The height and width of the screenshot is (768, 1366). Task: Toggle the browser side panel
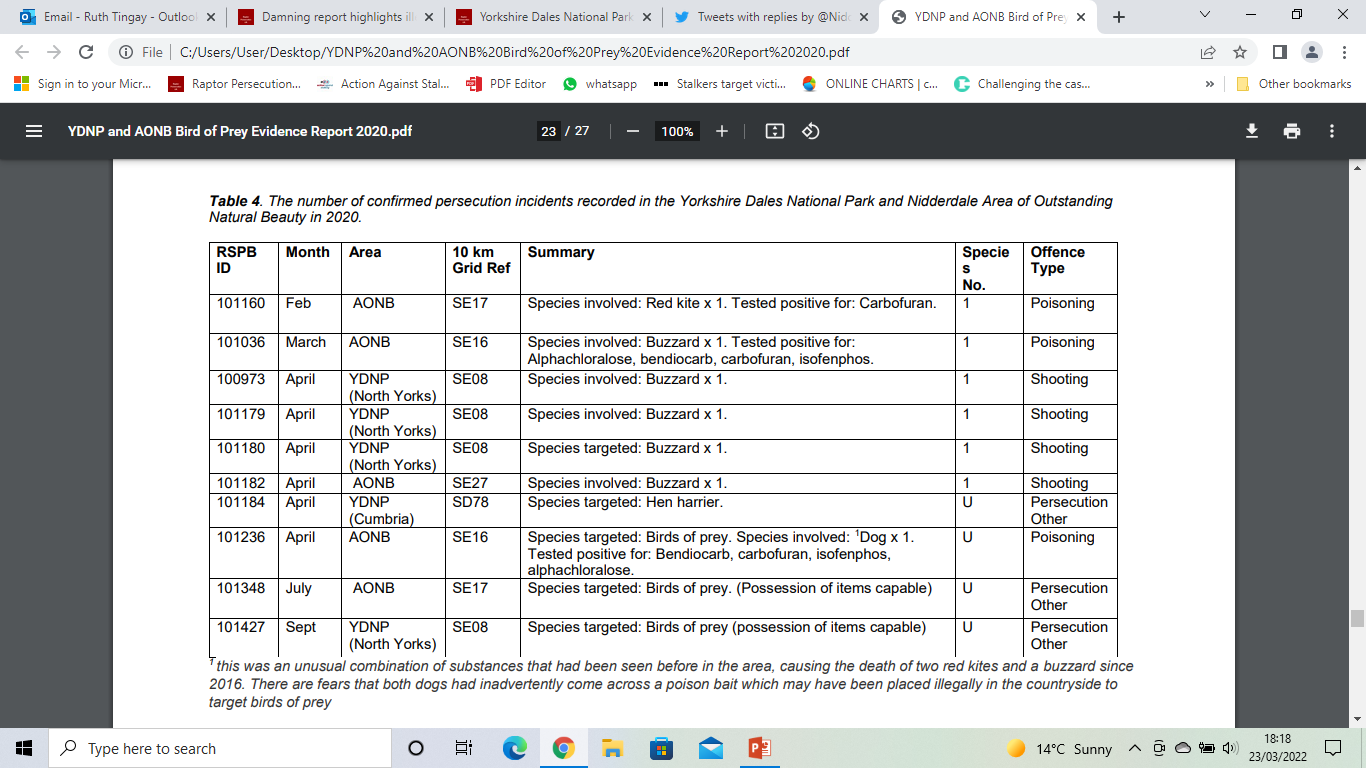coord(1279,52)
